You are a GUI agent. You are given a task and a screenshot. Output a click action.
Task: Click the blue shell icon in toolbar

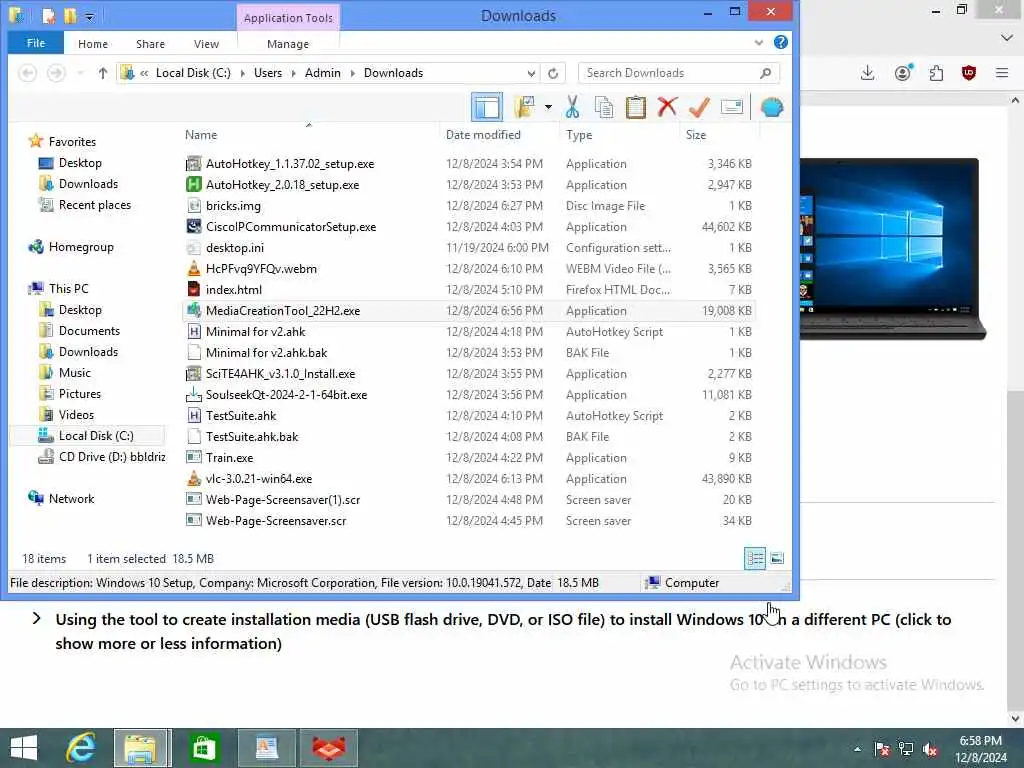[772, 107]
